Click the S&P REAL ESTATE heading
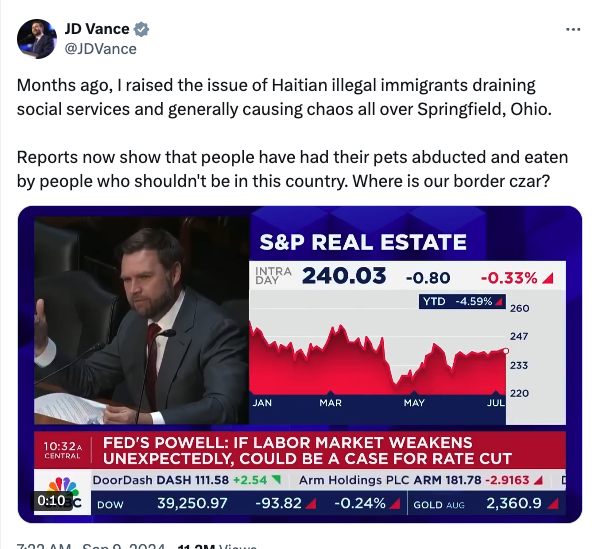 pyautogui.click(x=363, y=242)
